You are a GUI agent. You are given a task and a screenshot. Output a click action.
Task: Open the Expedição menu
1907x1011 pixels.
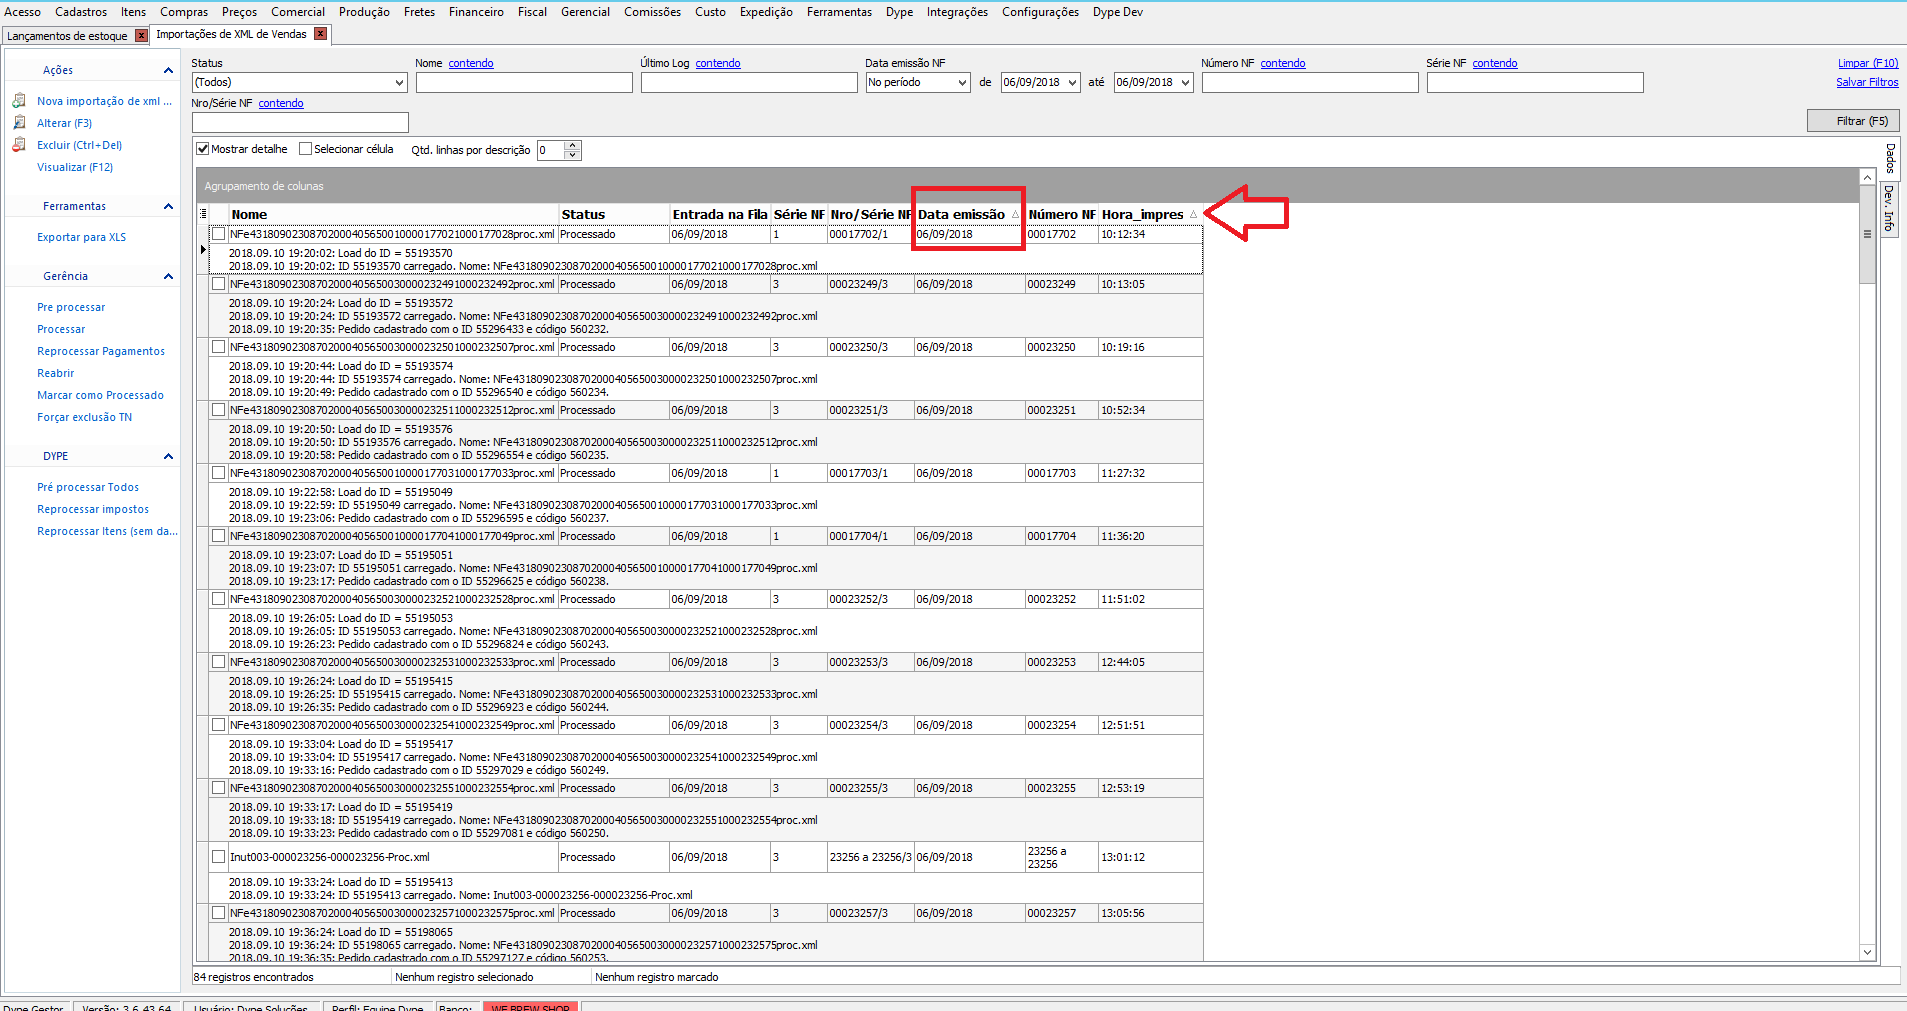point(766,12)
